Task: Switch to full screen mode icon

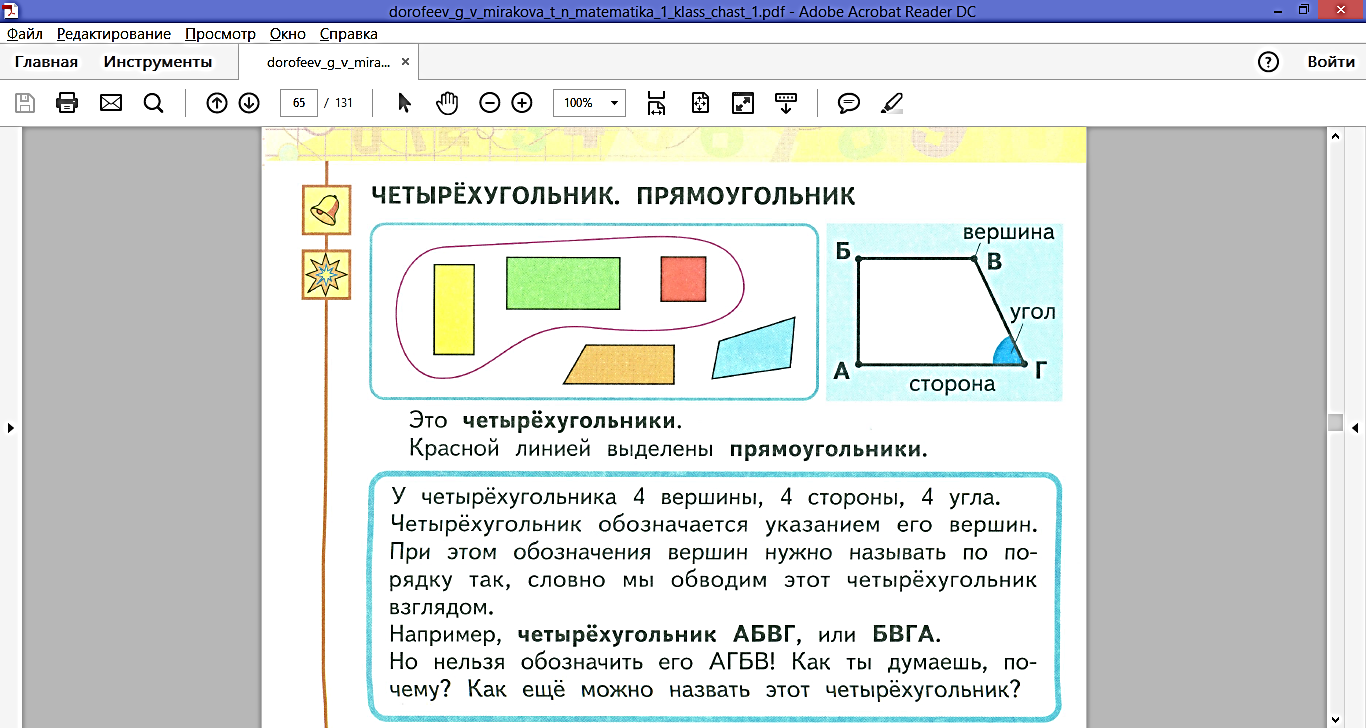Action: coord(743,102)
